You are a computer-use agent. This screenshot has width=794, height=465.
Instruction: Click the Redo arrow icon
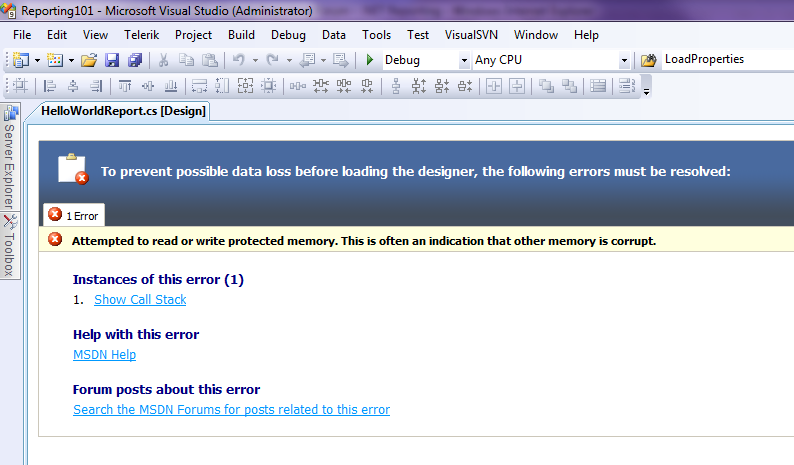[x=272, y=60]
